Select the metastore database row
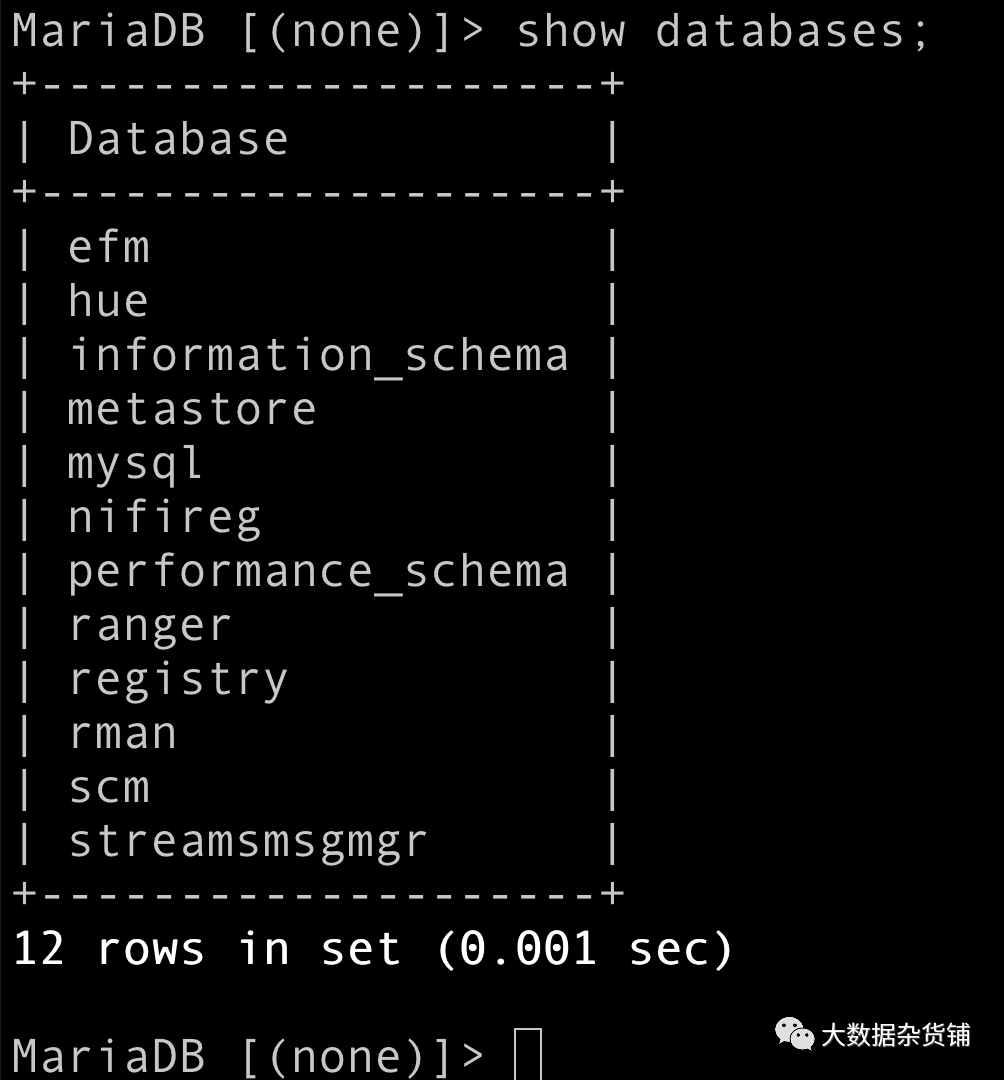This screenshot has height=1080, width=1004. tap(192, 409)
